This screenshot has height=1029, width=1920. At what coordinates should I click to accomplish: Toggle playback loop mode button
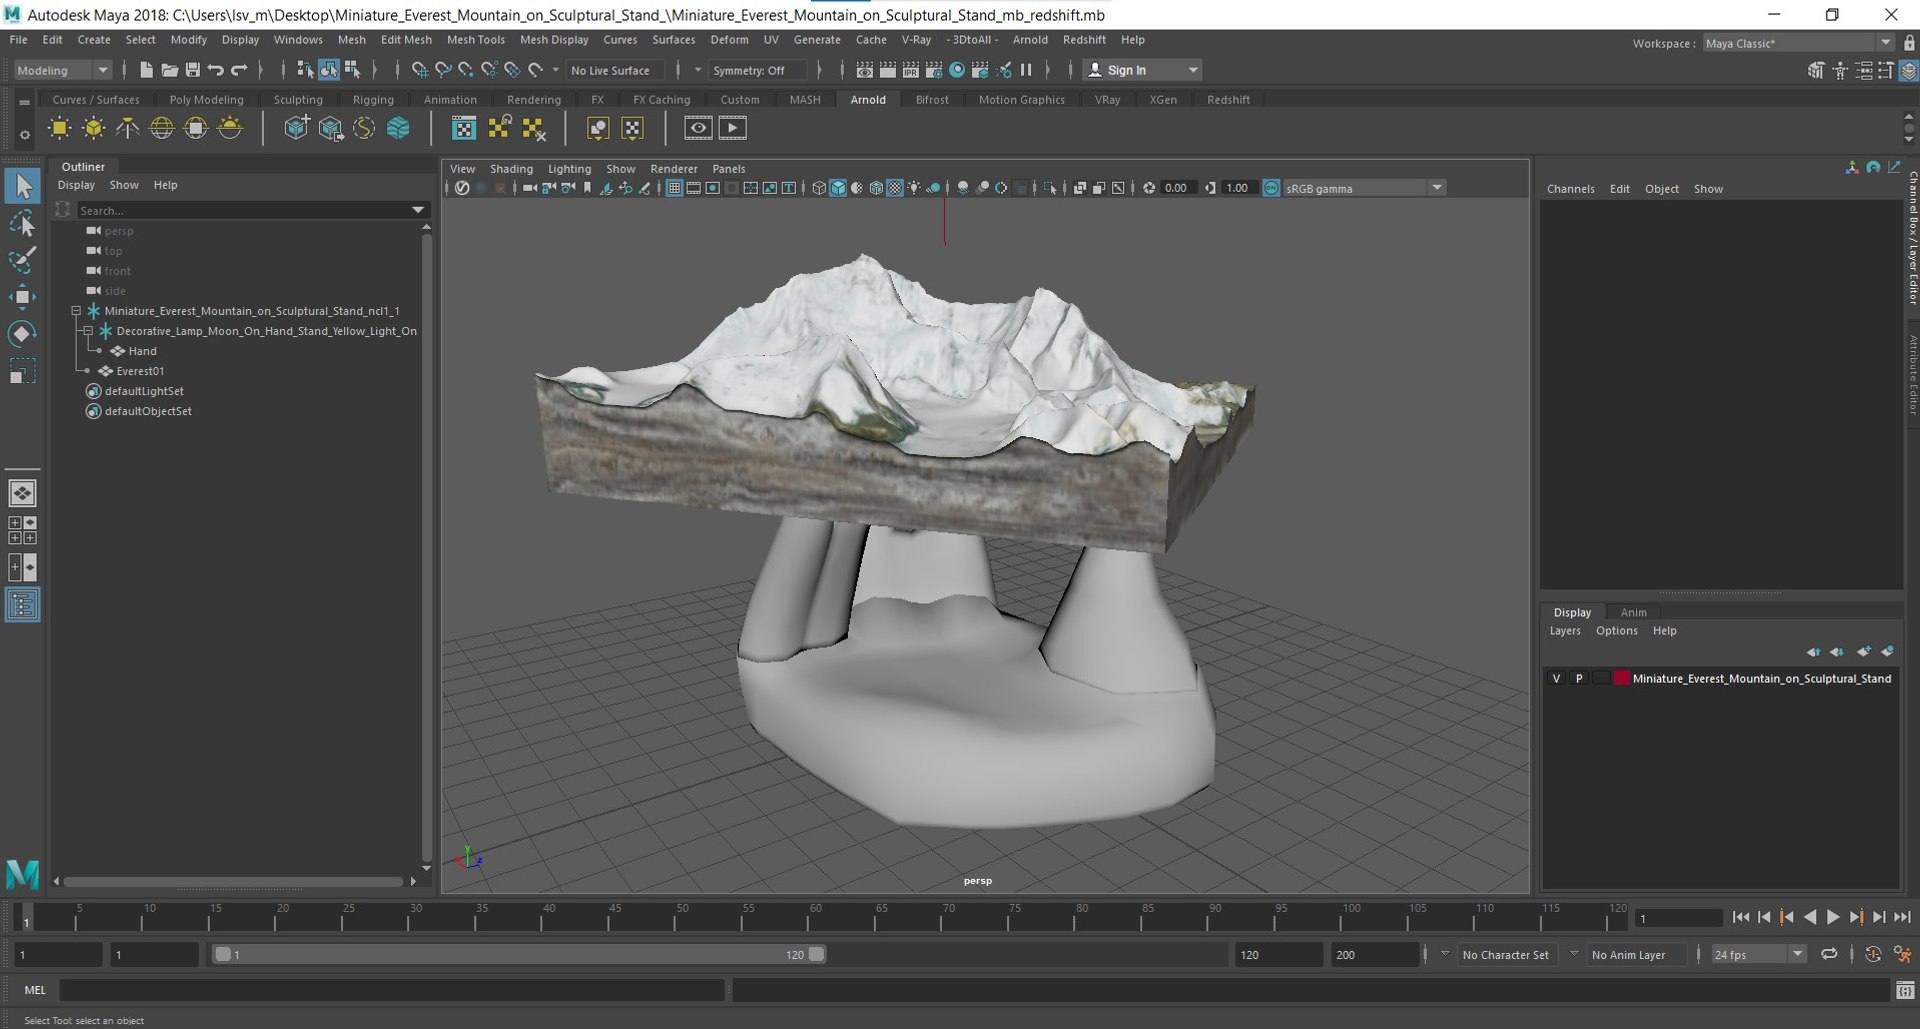1829,954
